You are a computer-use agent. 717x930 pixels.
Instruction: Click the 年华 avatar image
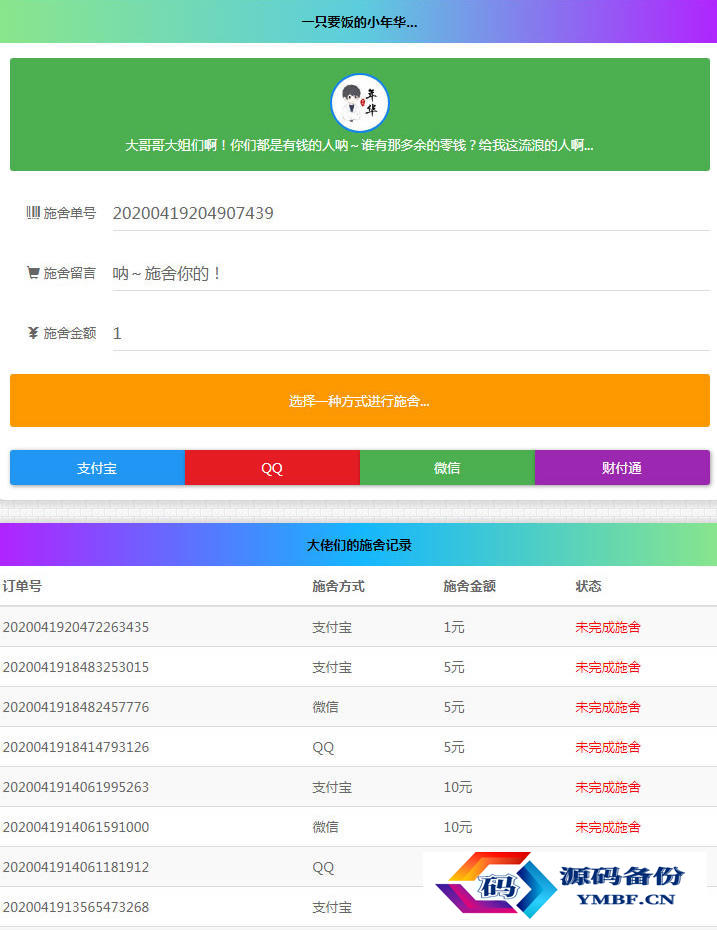pyautogui.click(x=359, y=103)
